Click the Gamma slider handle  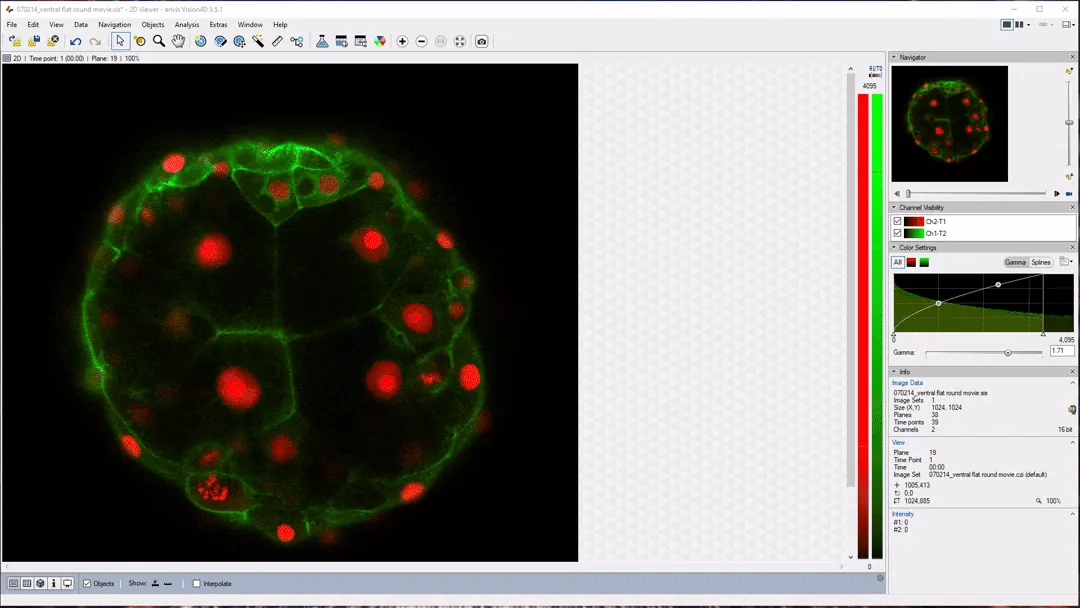pos(1007,352)
